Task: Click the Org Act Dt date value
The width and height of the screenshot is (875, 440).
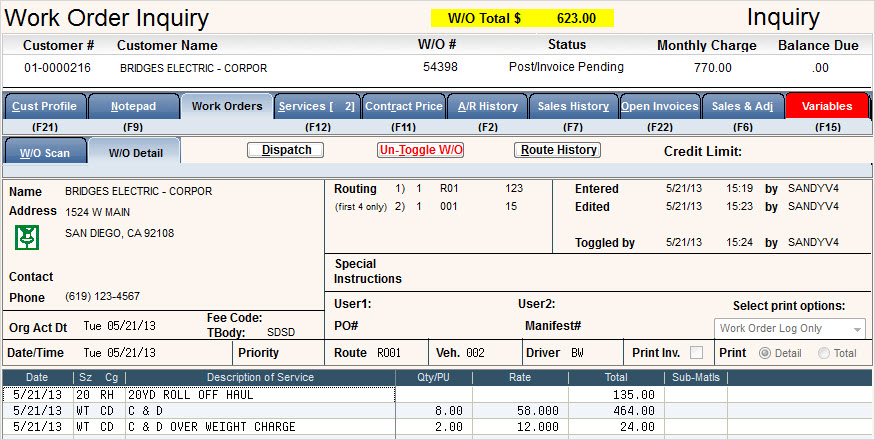Action: coord(119,326)
